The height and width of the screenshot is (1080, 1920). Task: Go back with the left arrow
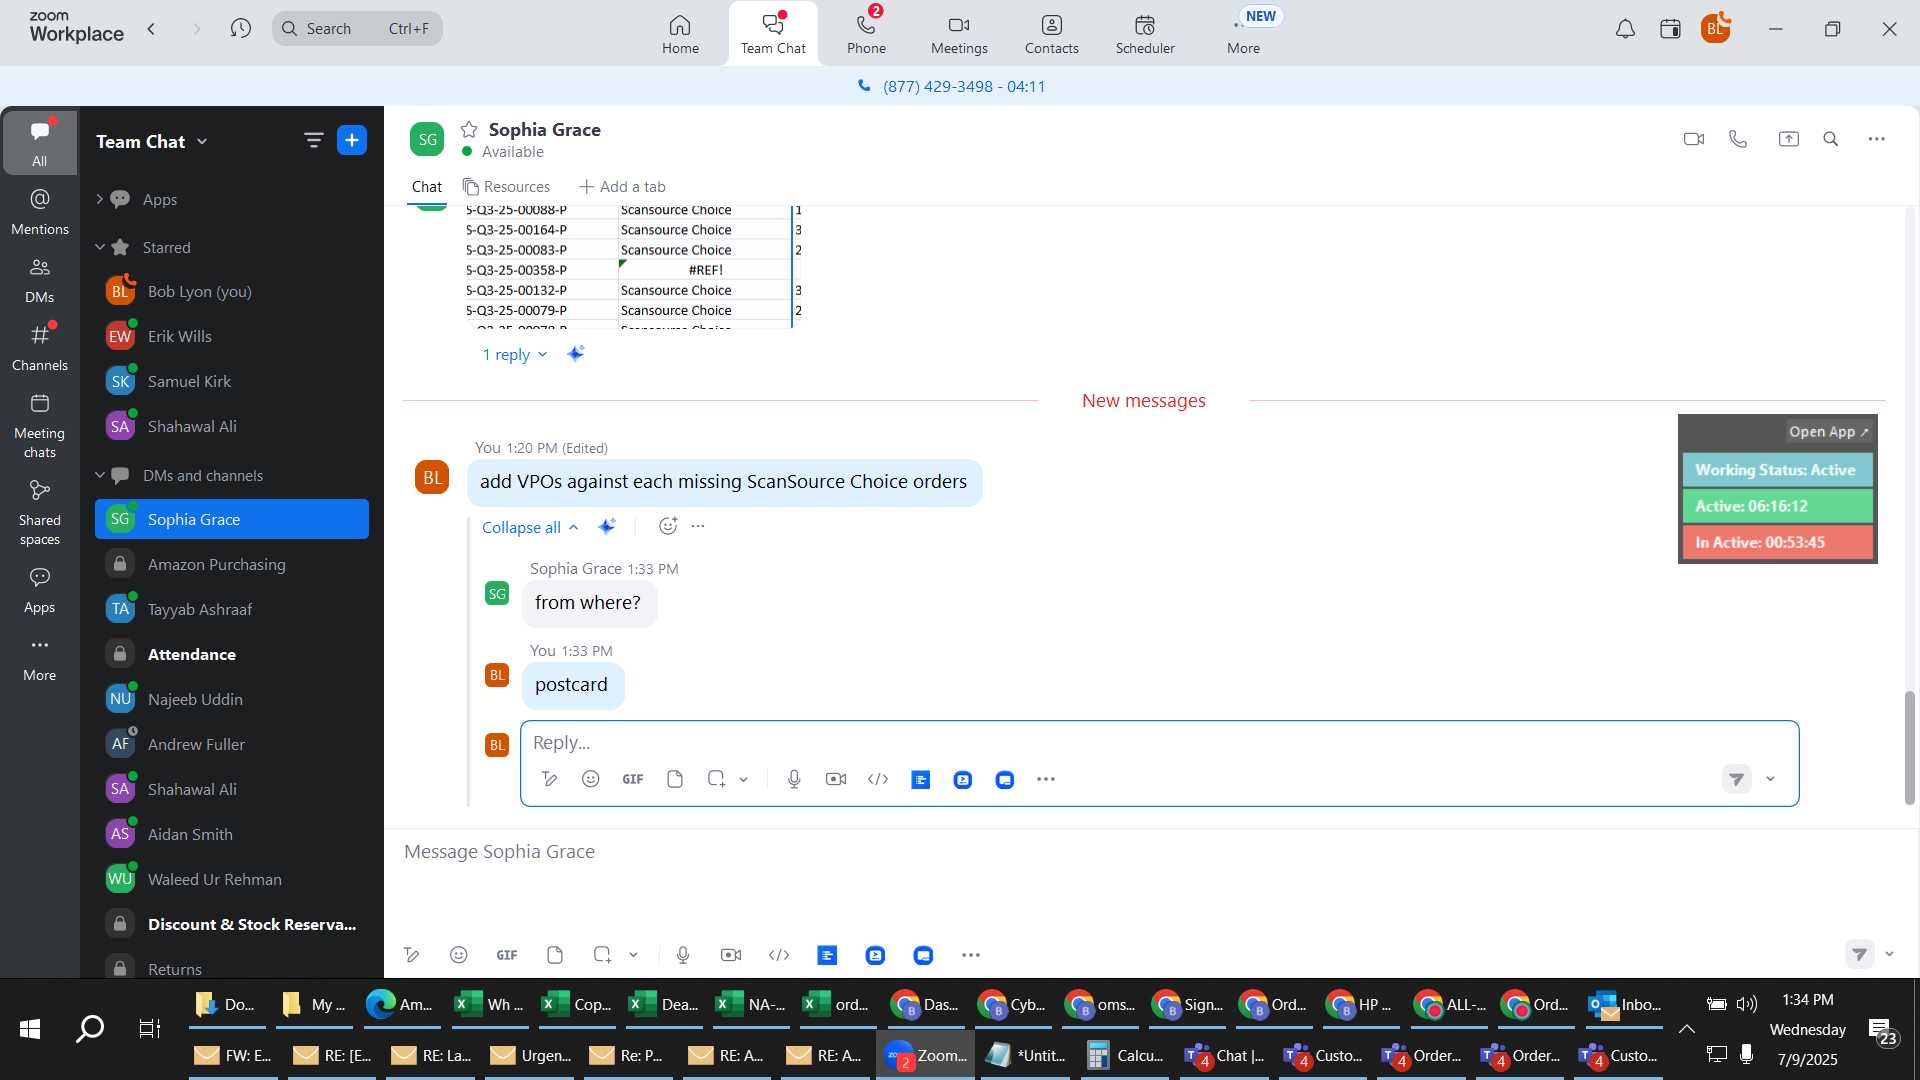[151, 28]
